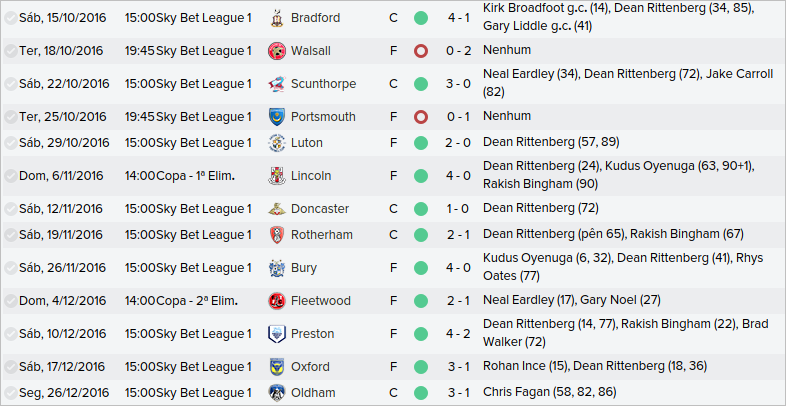Click the Portsmouth crest icon
The width and height of the screenshot is (786, 406).
click(276, 117)
